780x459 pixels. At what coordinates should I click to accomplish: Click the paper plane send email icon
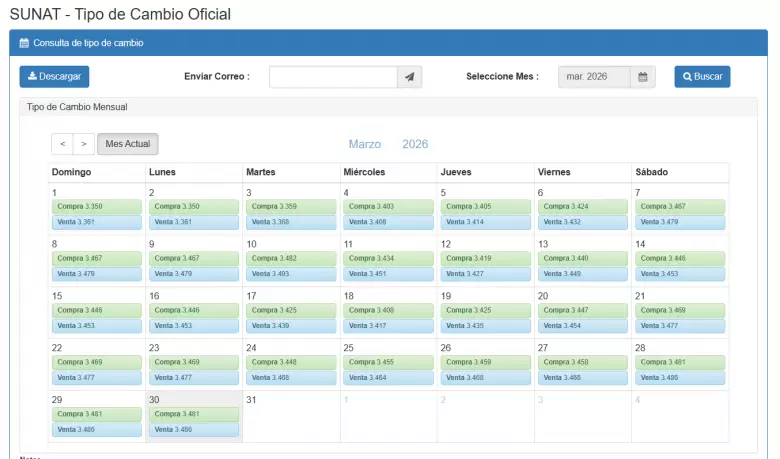409,77
